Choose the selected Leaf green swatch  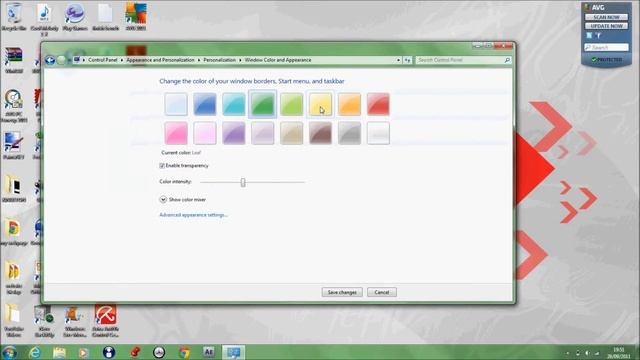click(x=262, y=104)
